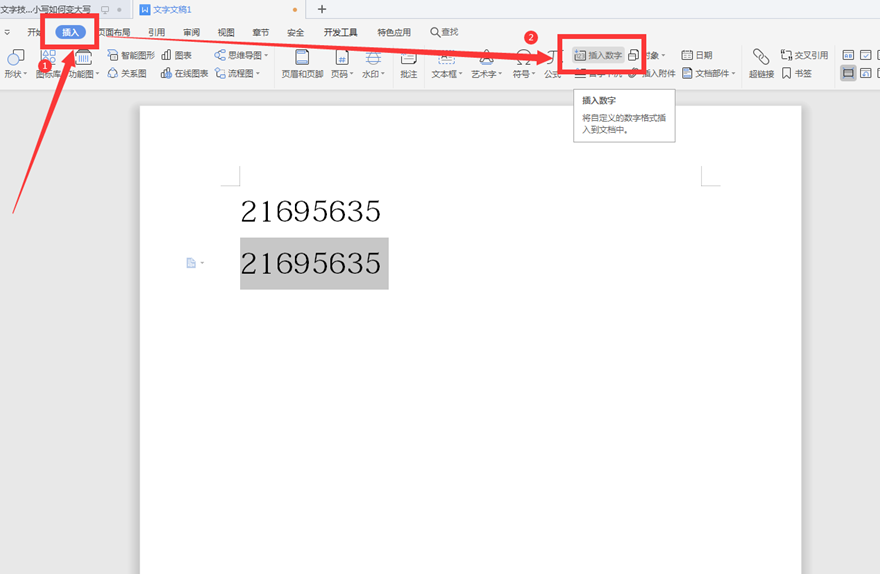Open the 流程图 flowchart tool
The image size is (880, 574).
(237, 74)
